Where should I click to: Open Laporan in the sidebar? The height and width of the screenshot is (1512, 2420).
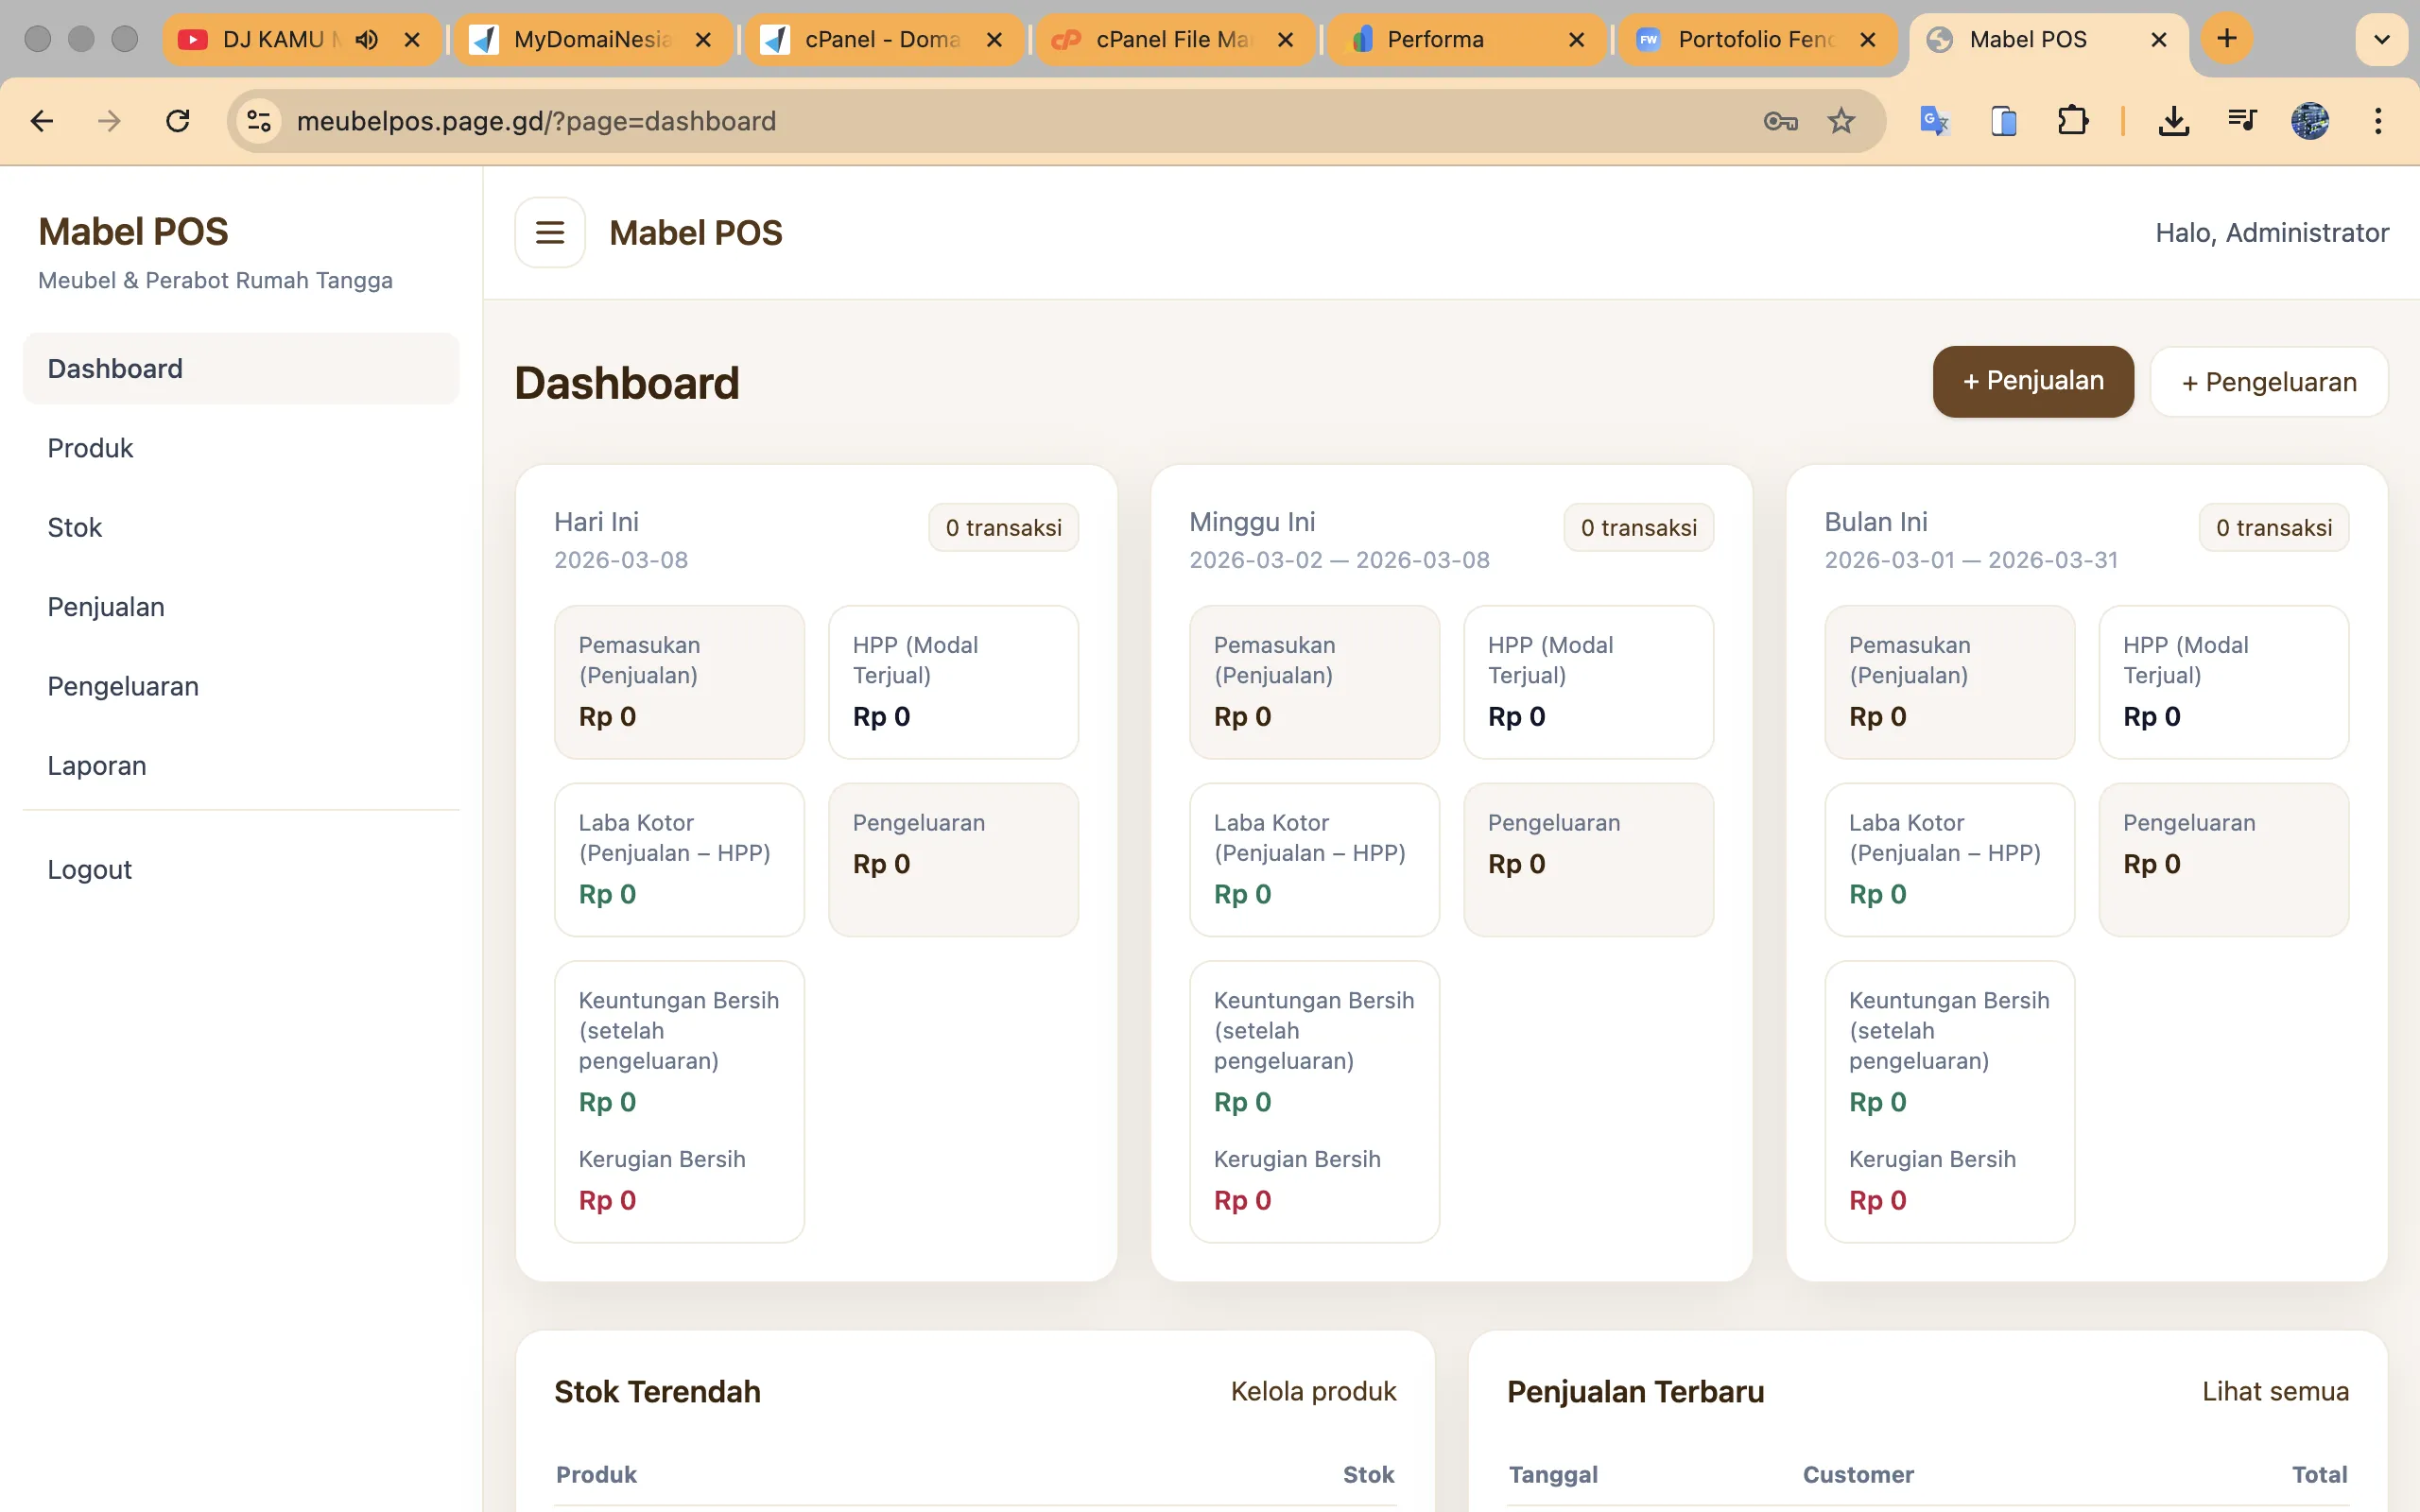point(240,765)
